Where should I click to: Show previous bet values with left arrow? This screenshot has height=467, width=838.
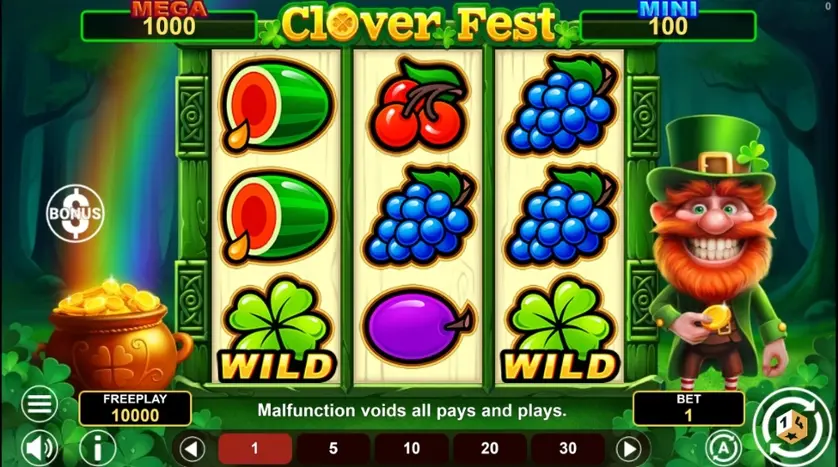[192, 448]
